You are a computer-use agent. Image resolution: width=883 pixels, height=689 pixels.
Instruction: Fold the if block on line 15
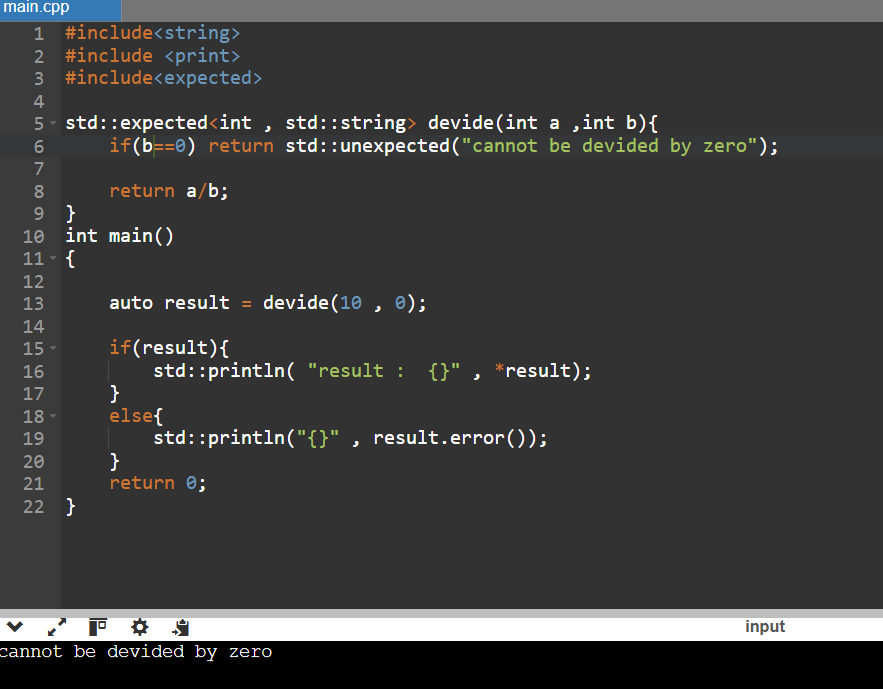52,348
